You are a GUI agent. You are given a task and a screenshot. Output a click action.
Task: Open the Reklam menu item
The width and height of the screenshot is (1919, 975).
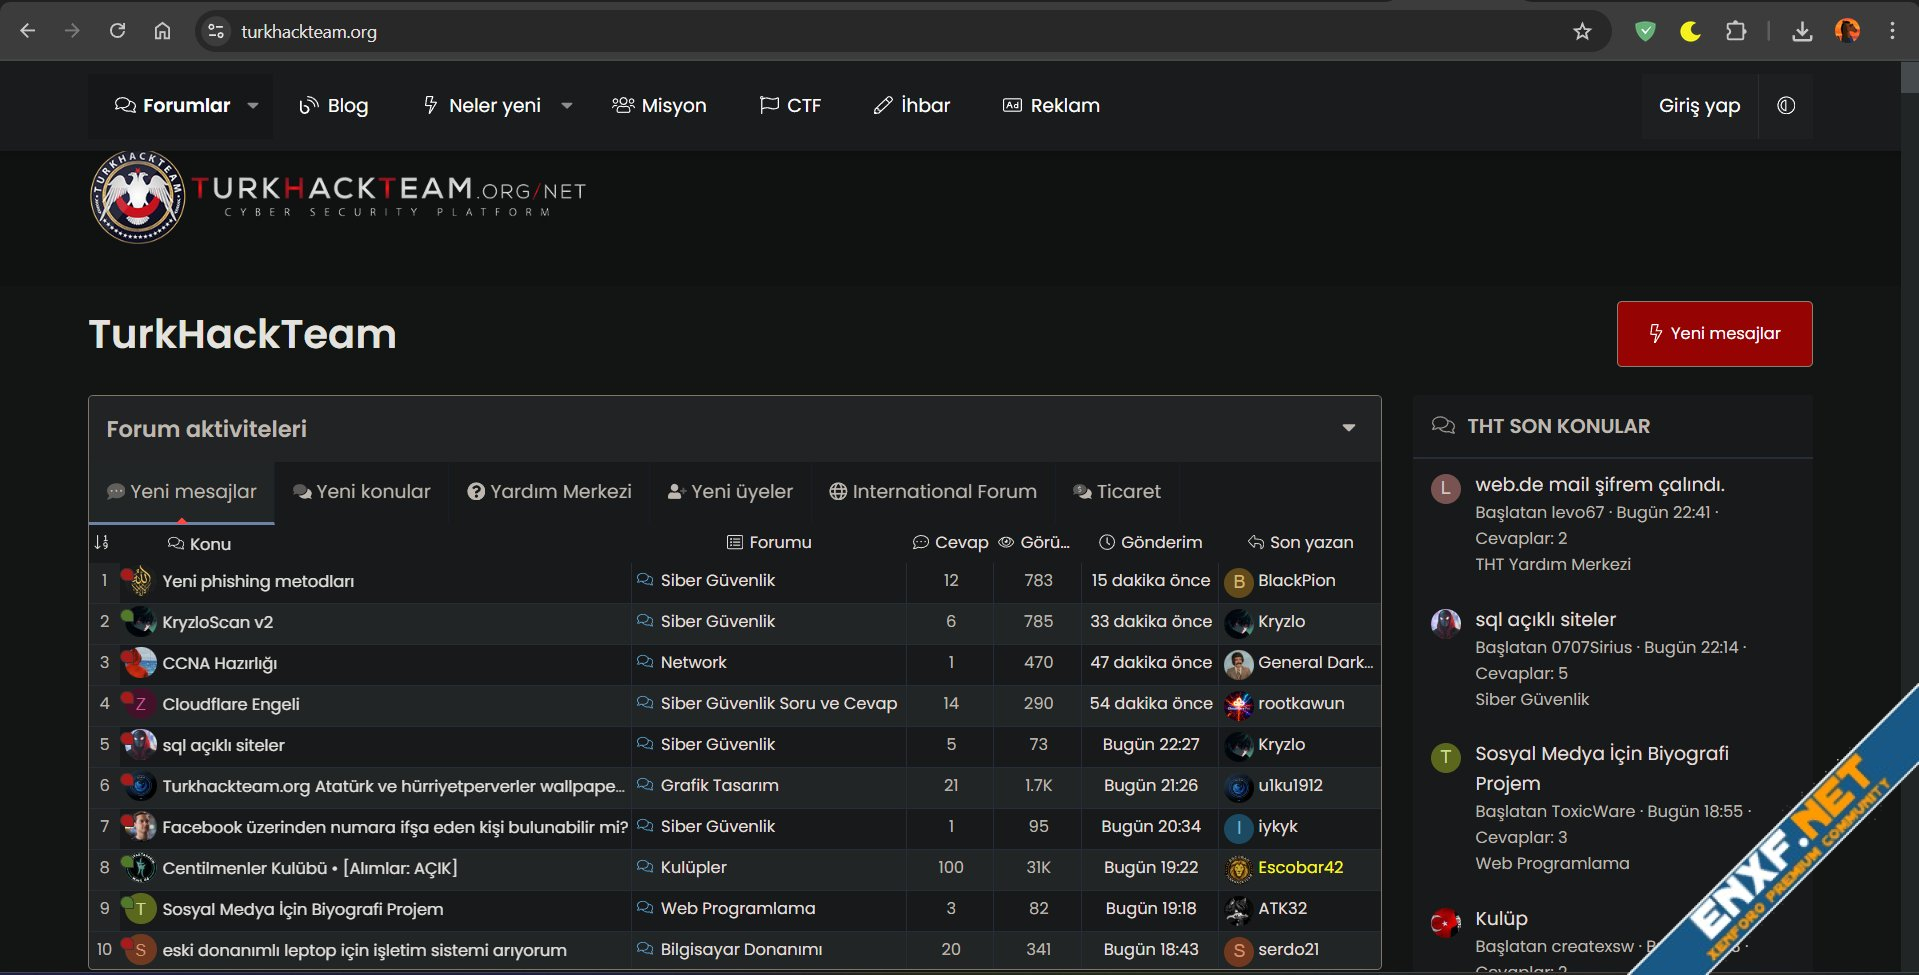tap(1051, 105)
